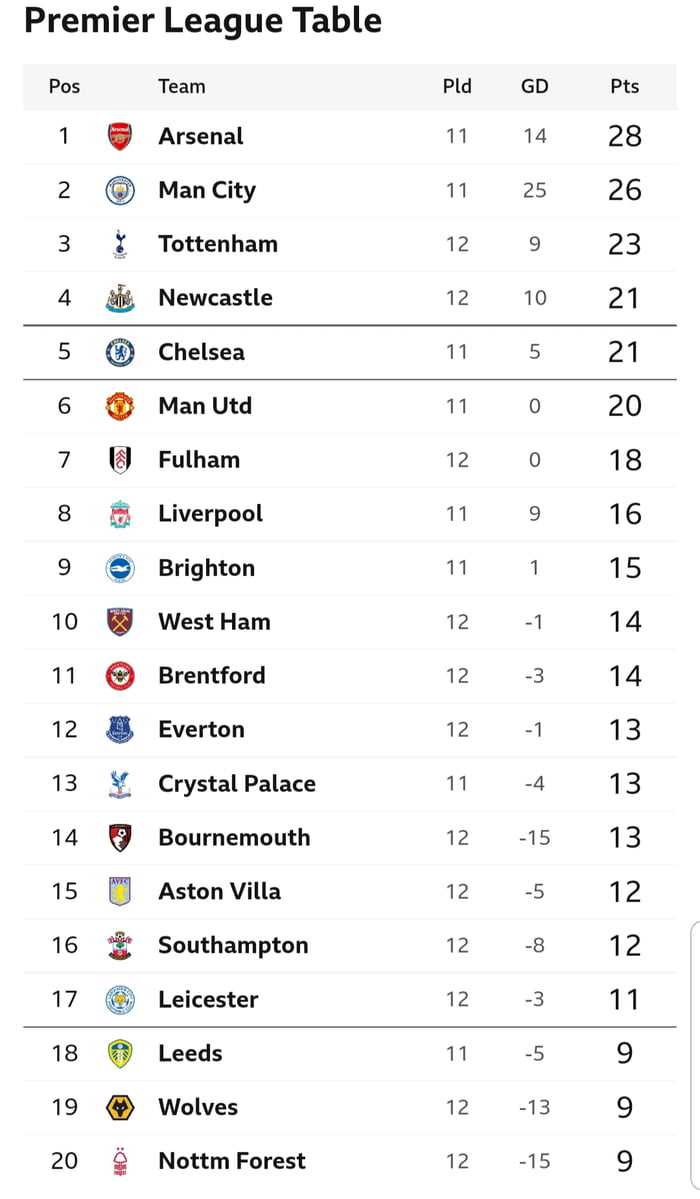Open the Aston Villa team link
700x1199 pixels.
pyautogui.click(x=219, y=892)
